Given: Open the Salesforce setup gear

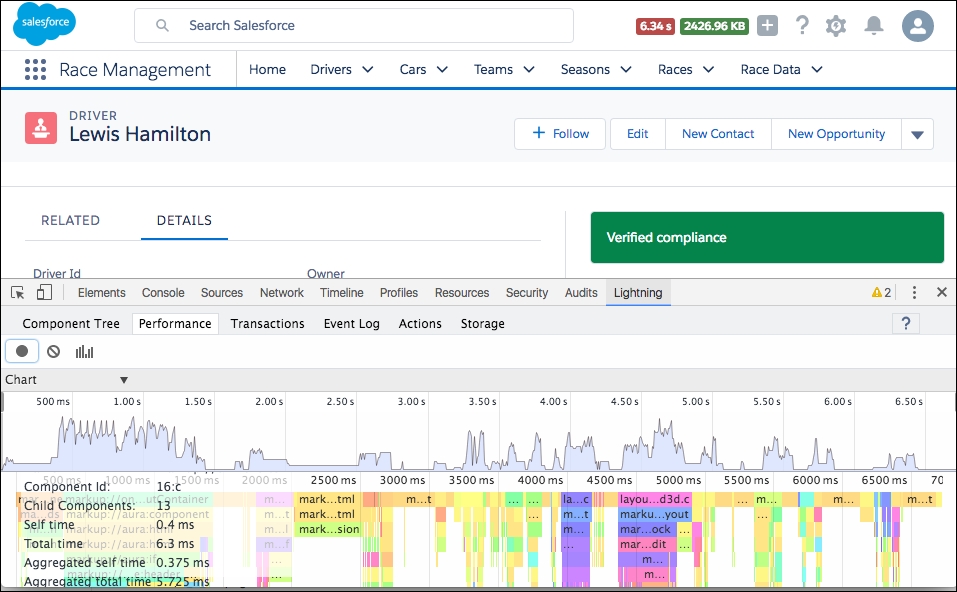Looking at the screenshot, I should [x=836, y=26].
